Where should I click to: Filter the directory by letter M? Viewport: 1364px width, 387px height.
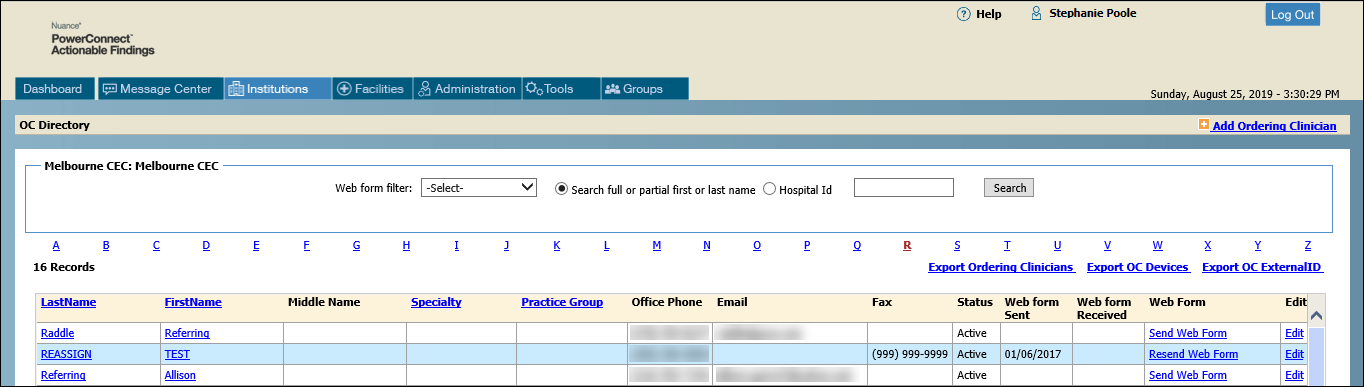tap(656, 245)
